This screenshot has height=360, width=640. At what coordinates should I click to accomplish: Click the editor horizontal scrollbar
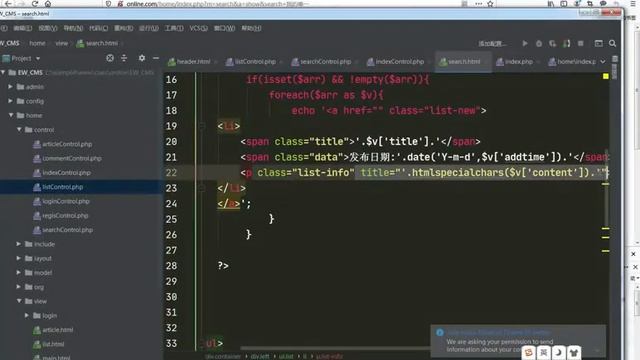point(335,348)
